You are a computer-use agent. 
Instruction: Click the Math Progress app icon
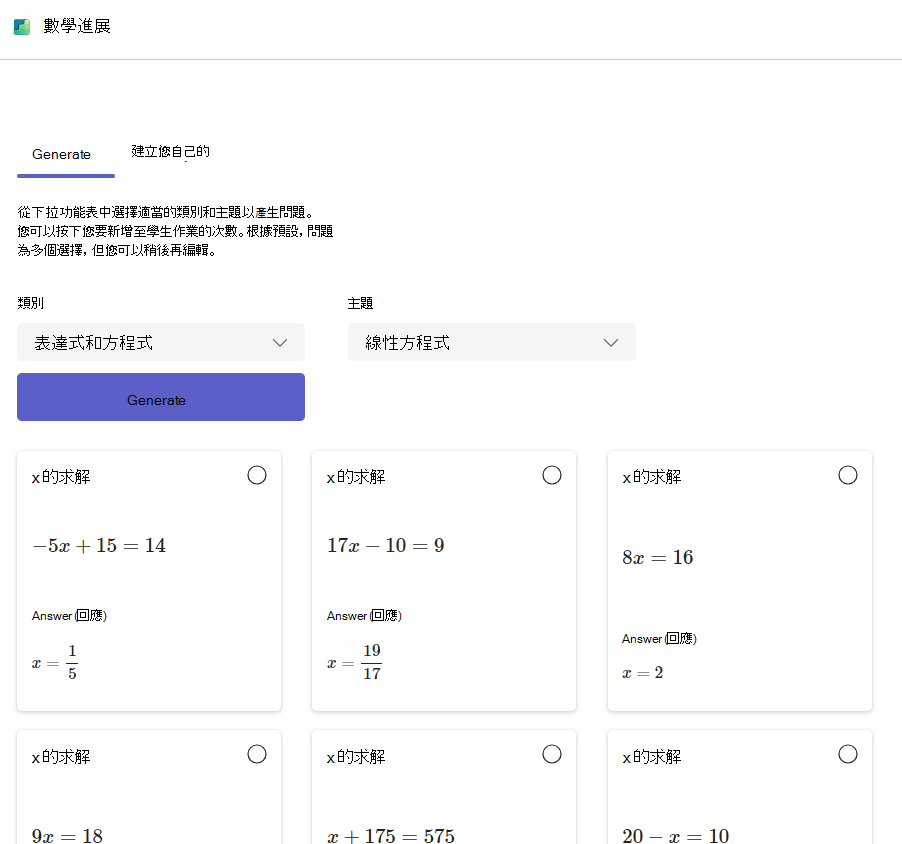click(x=22, y=26)
